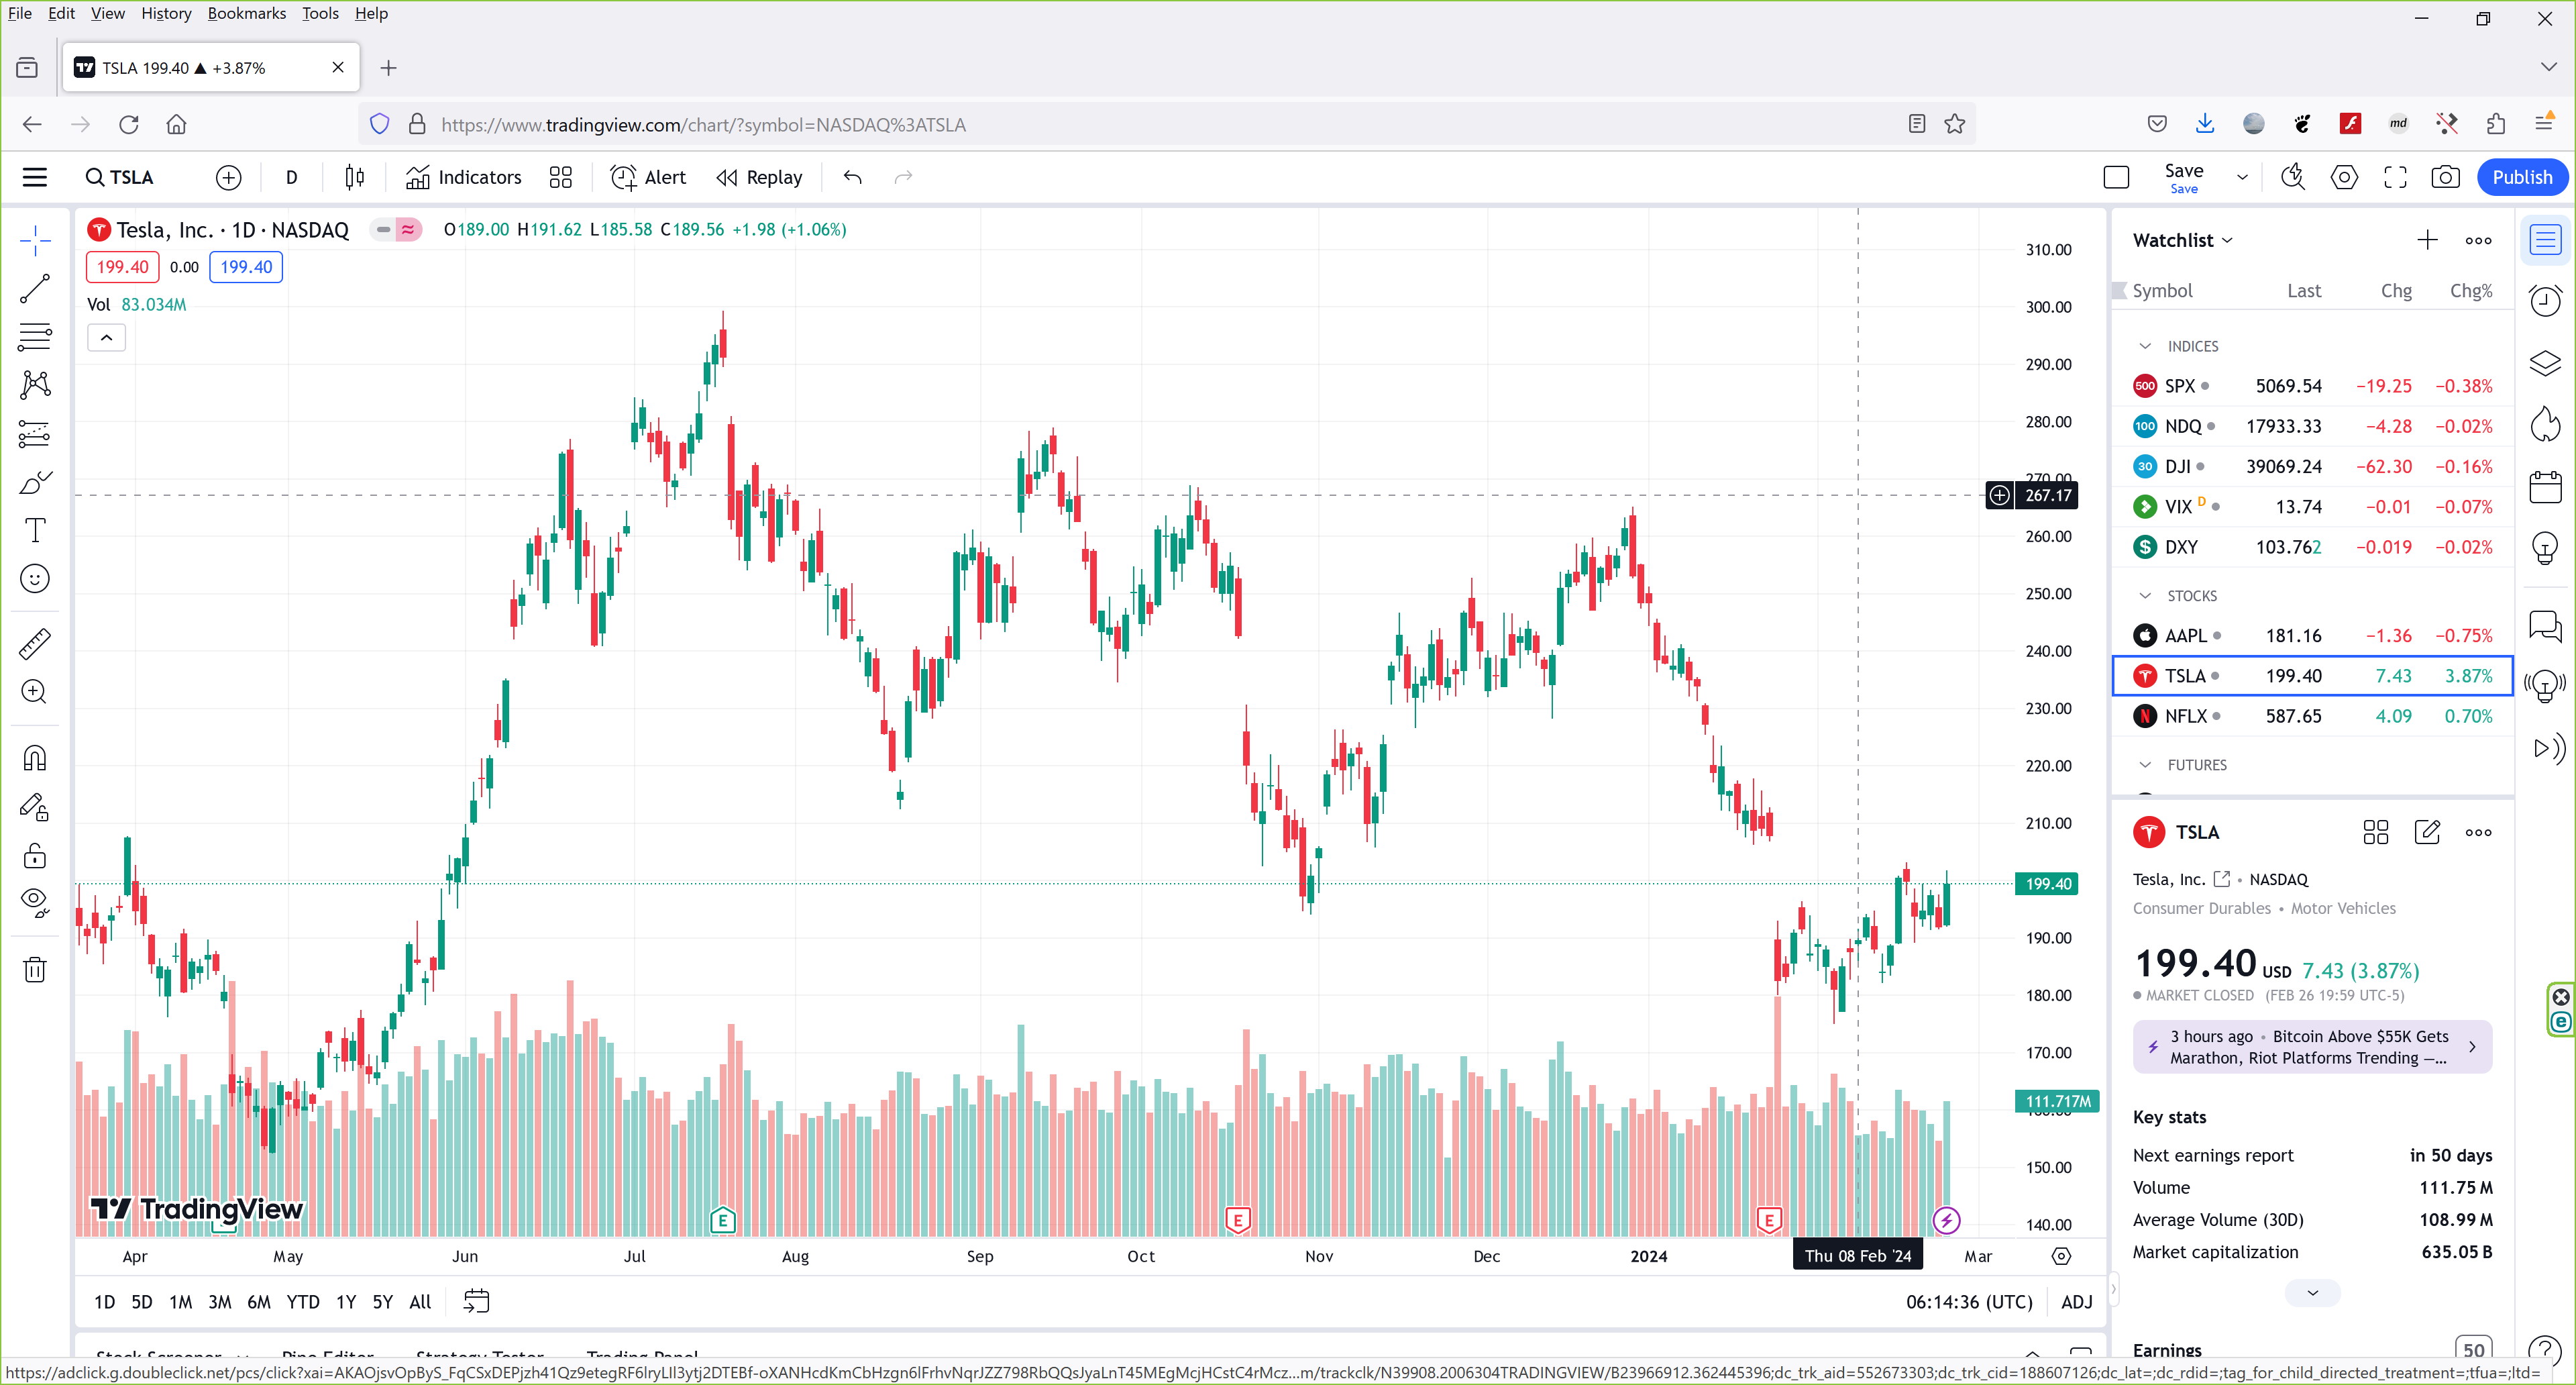Toggle ADJ adjusted data
This screenshot has height=1385, width=2576.
[x=2076, y=1302]
